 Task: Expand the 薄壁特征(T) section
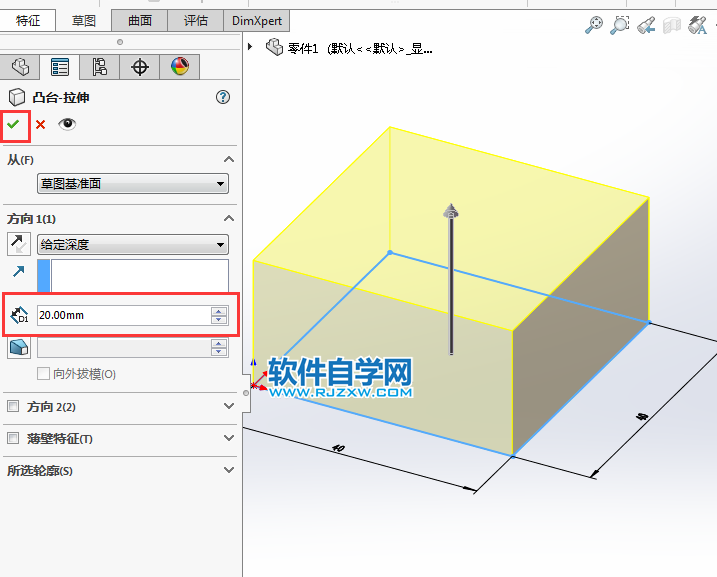pyautogui.click(x=229, y=438)
